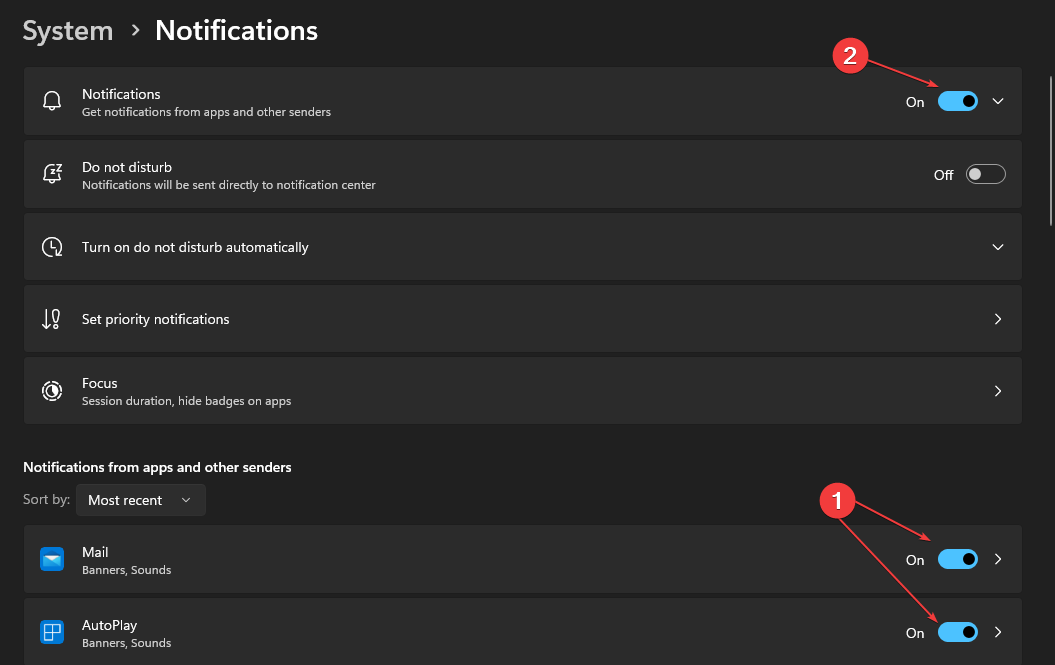
Task: Open AutoPlay notification details chevron
Action: click(997, 632)
